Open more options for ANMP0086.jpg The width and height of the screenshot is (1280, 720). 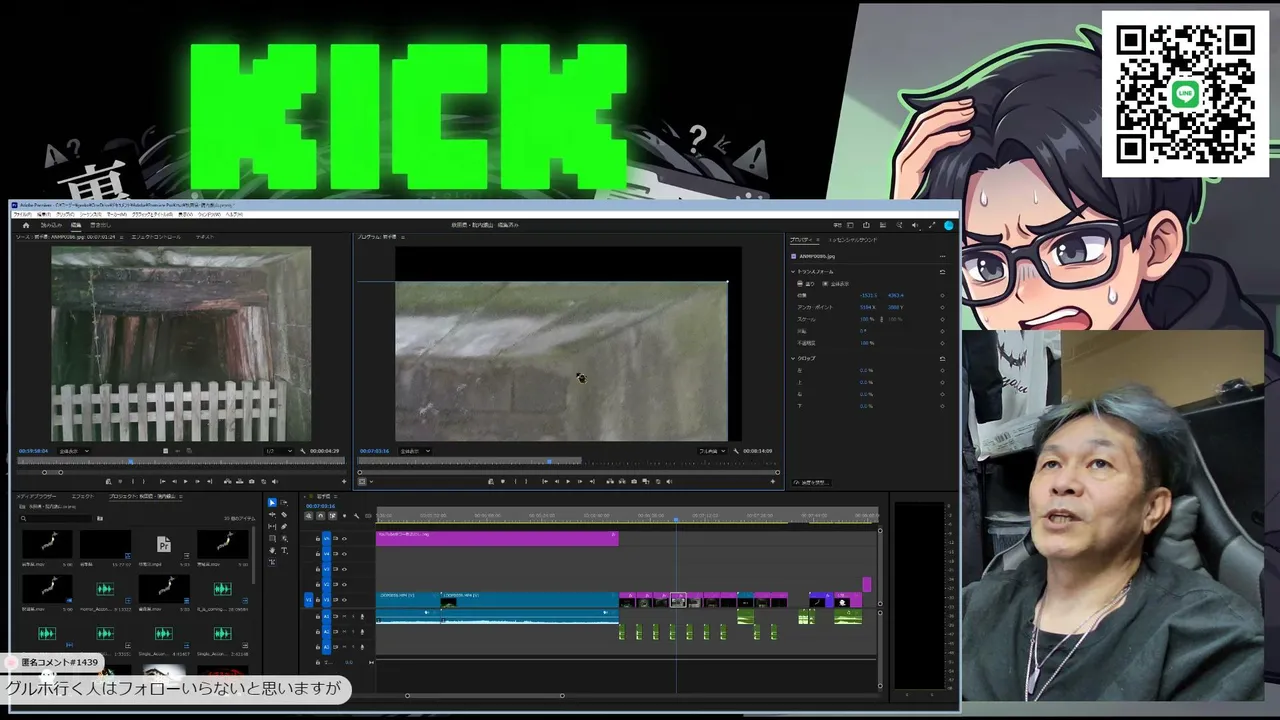coord(942,256)
